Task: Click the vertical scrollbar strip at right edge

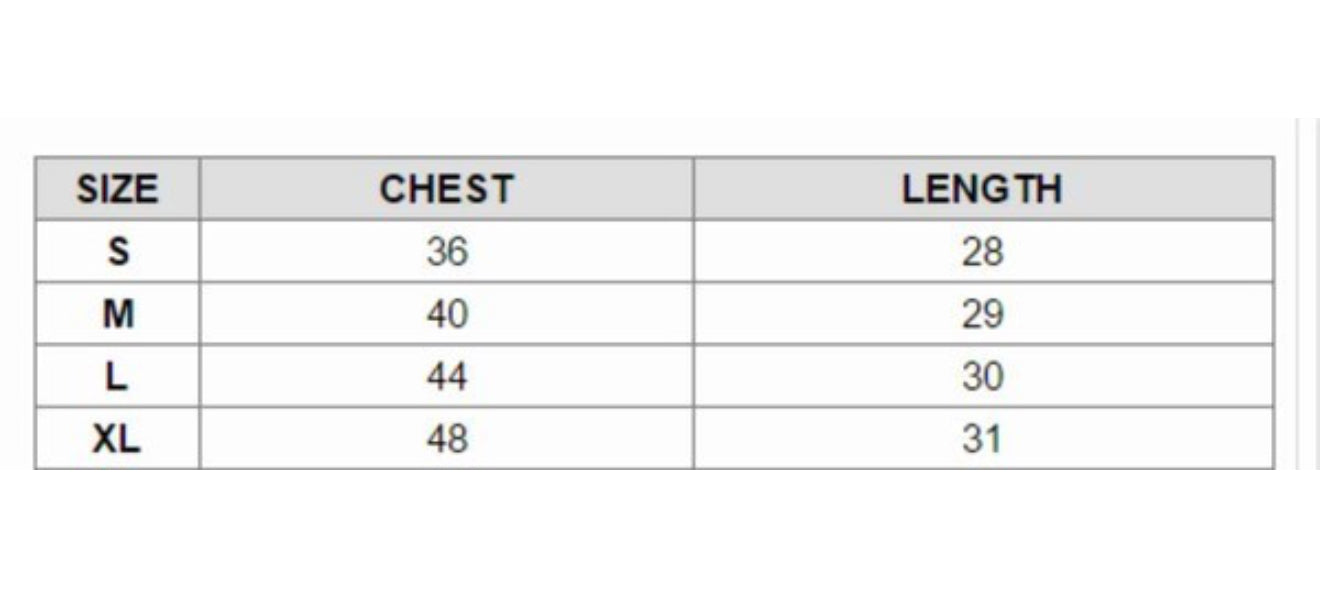Action: (x=1309, y=300)
